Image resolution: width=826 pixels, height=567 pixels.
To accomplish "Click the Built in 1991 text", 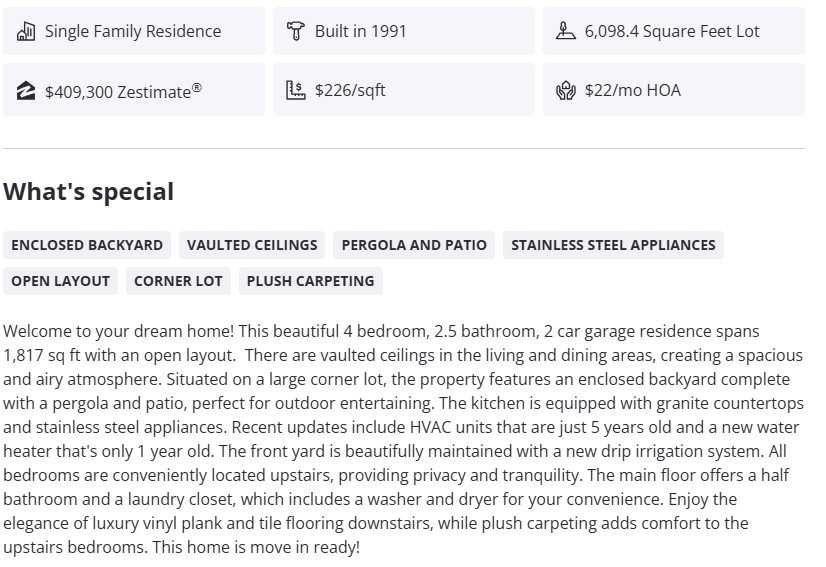I will click(360, 31).
